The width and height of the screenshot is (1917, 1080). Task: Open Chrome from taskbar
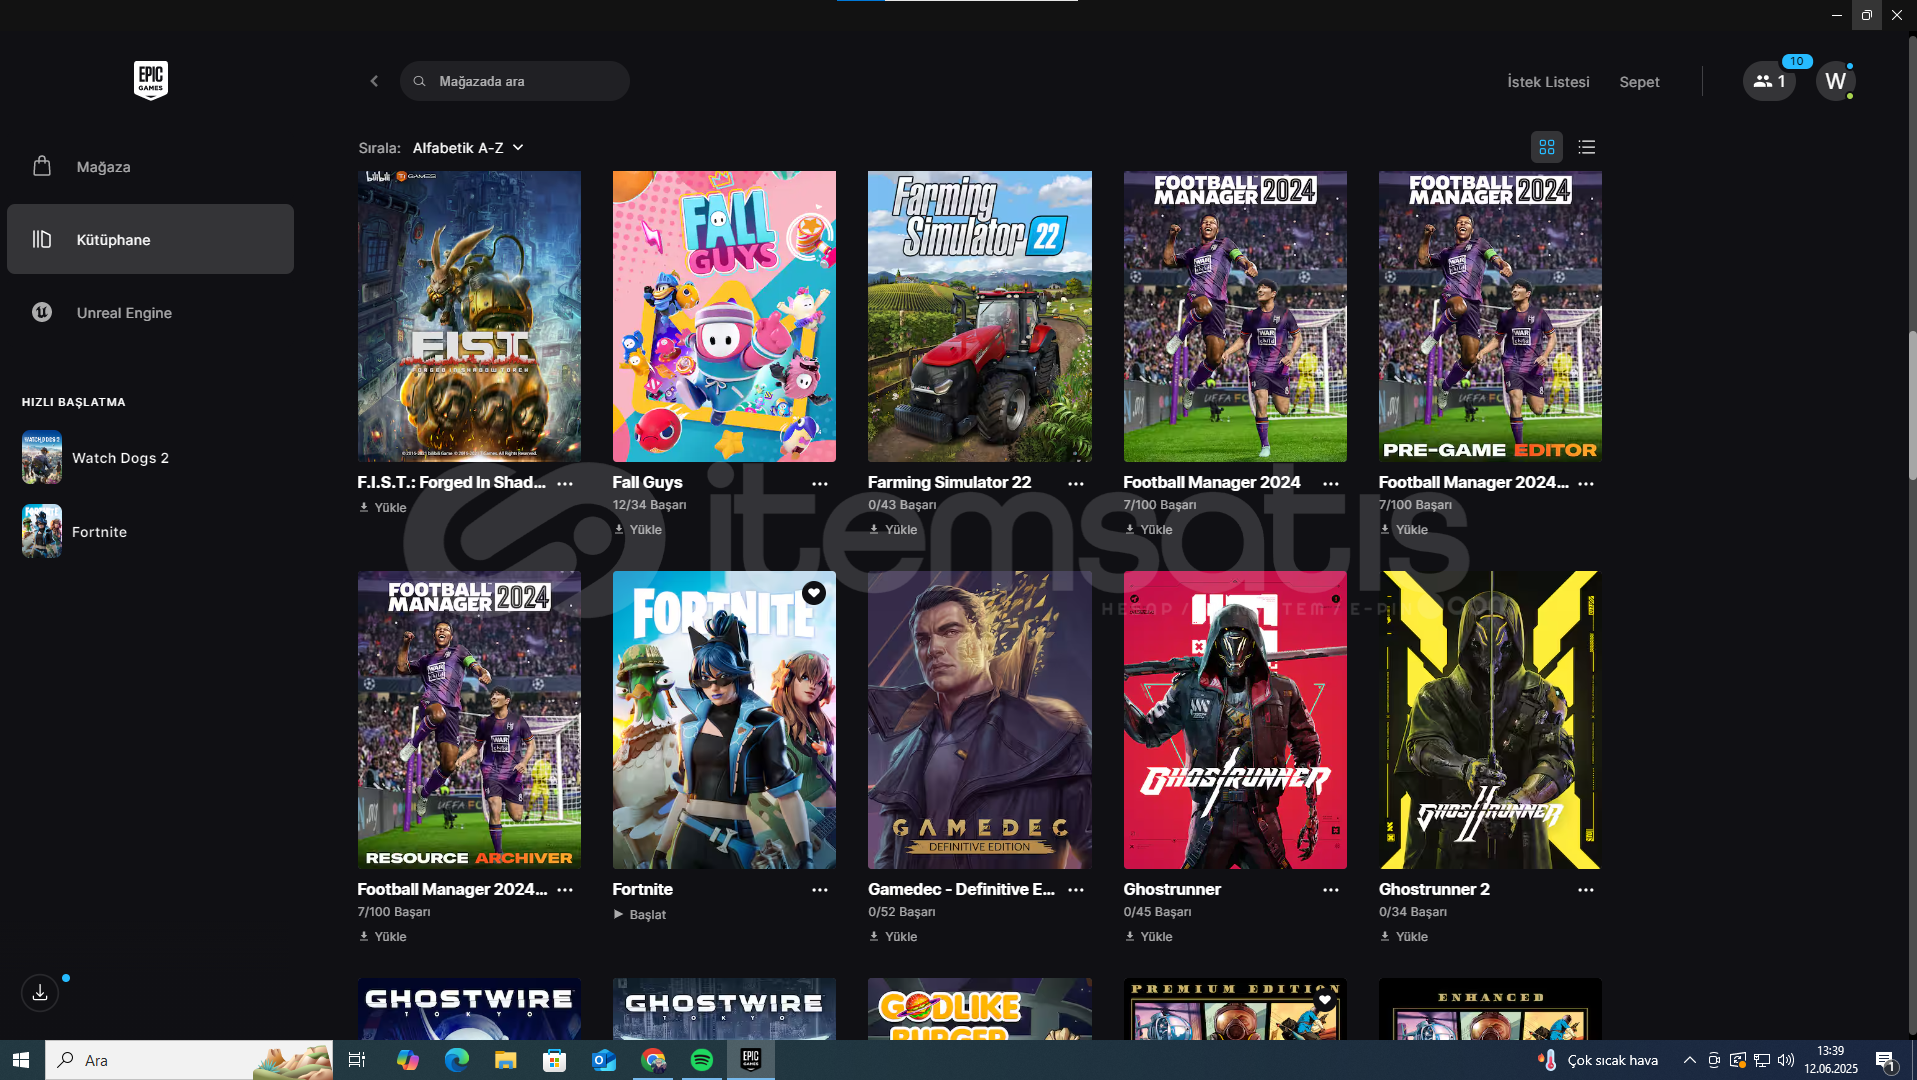coord(653,1060)
